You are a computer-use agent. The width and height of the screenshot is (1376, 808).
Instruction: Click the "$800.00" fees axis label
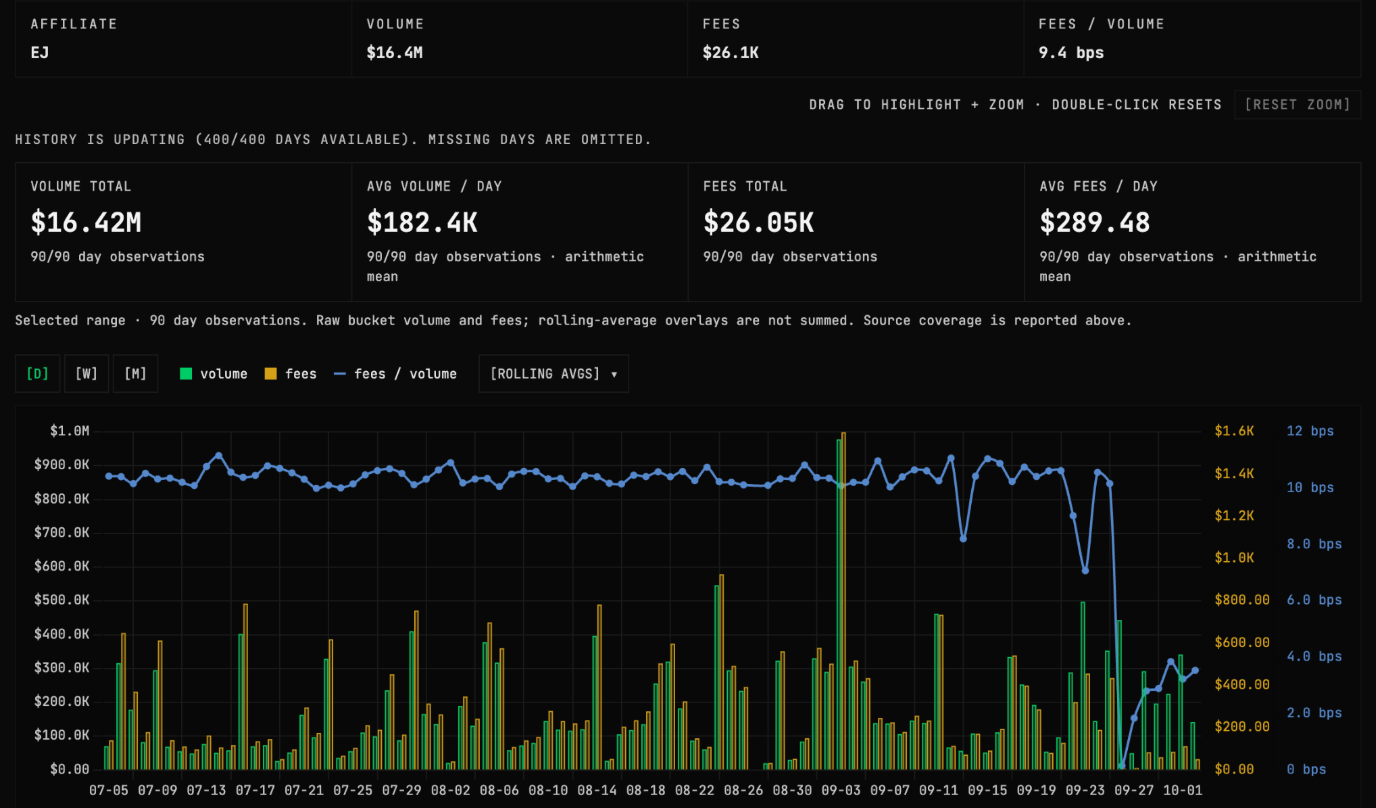1242,600
